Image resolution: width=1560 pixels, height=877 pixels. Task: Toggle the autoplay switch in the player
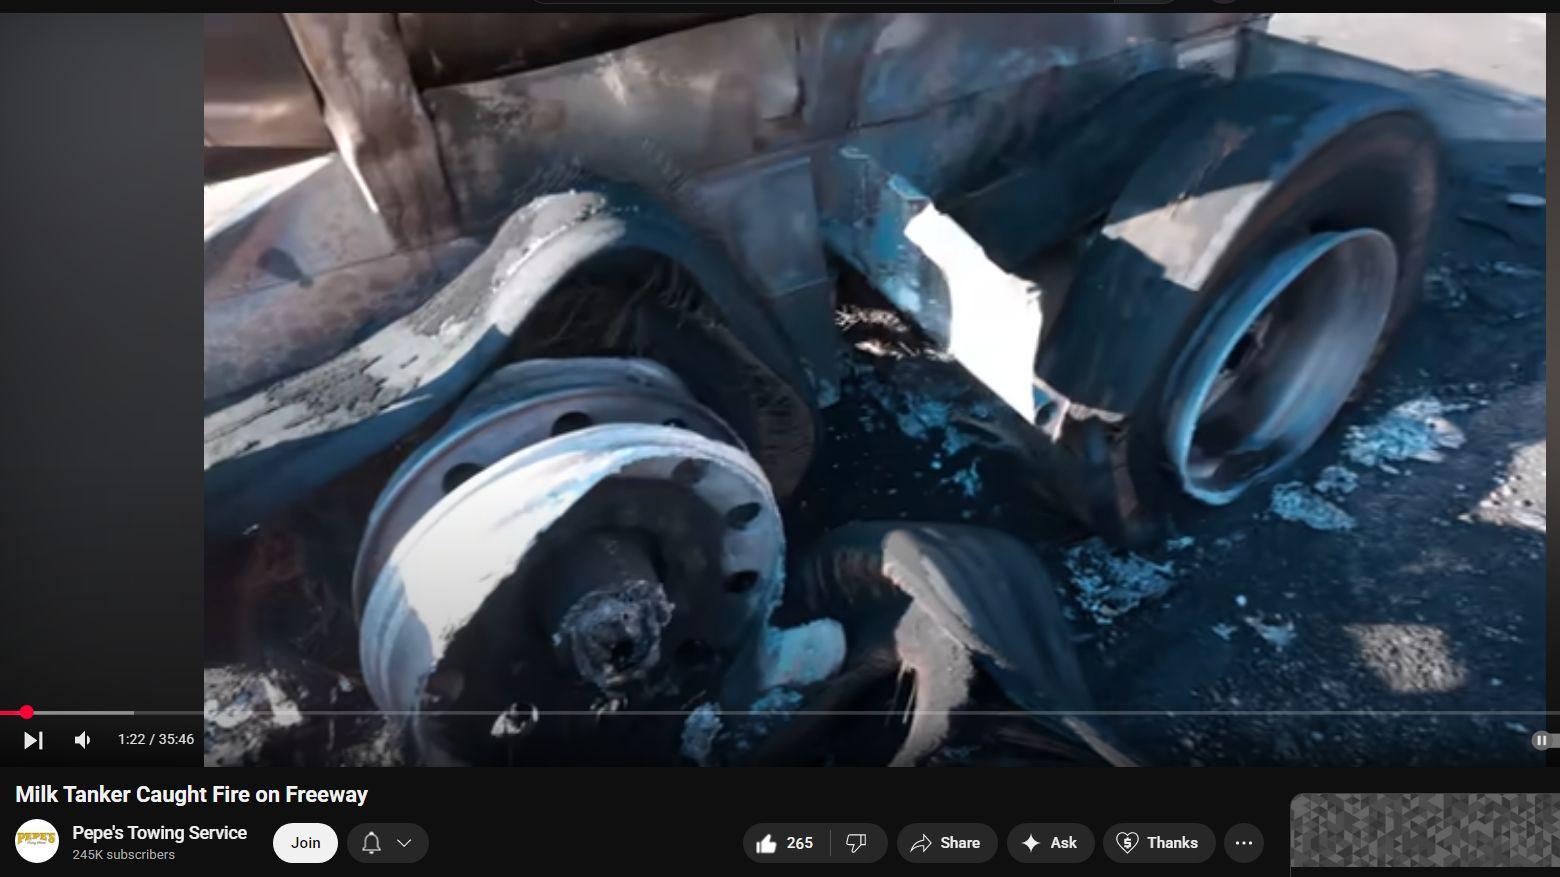(x=1541, y=740)
